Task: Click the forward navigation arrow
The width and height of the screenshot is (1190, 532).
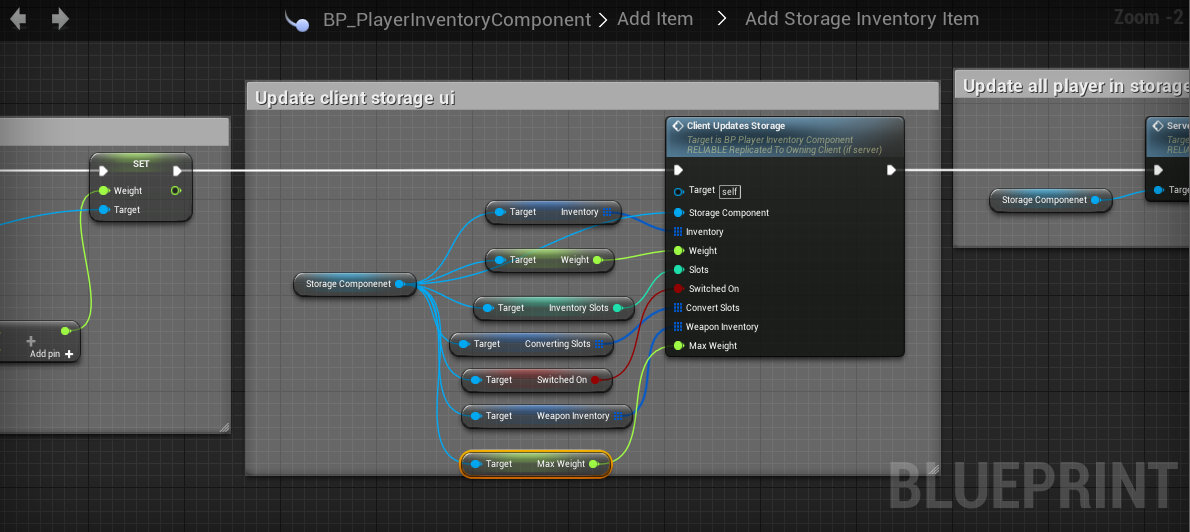Action: (60, 19)
